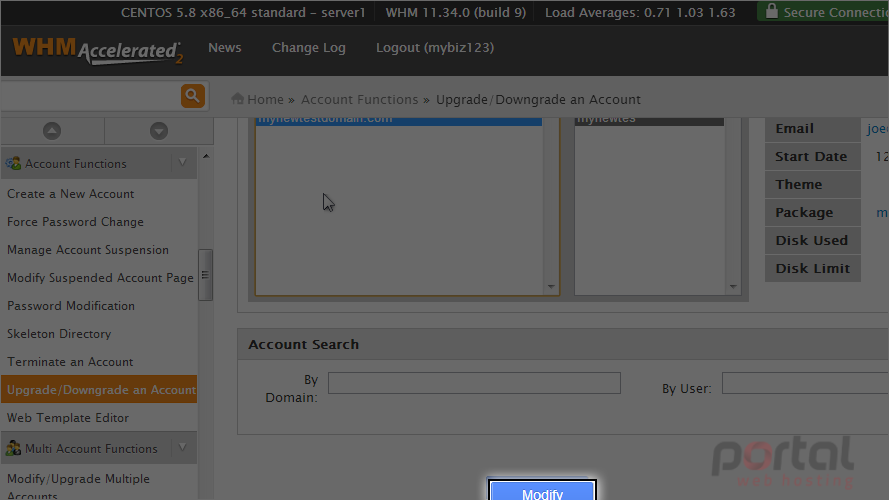Image resolution: width=889 pixels, height=500 pixels.
Task: Open Skeleton Directory
Action: click(59, 334)
